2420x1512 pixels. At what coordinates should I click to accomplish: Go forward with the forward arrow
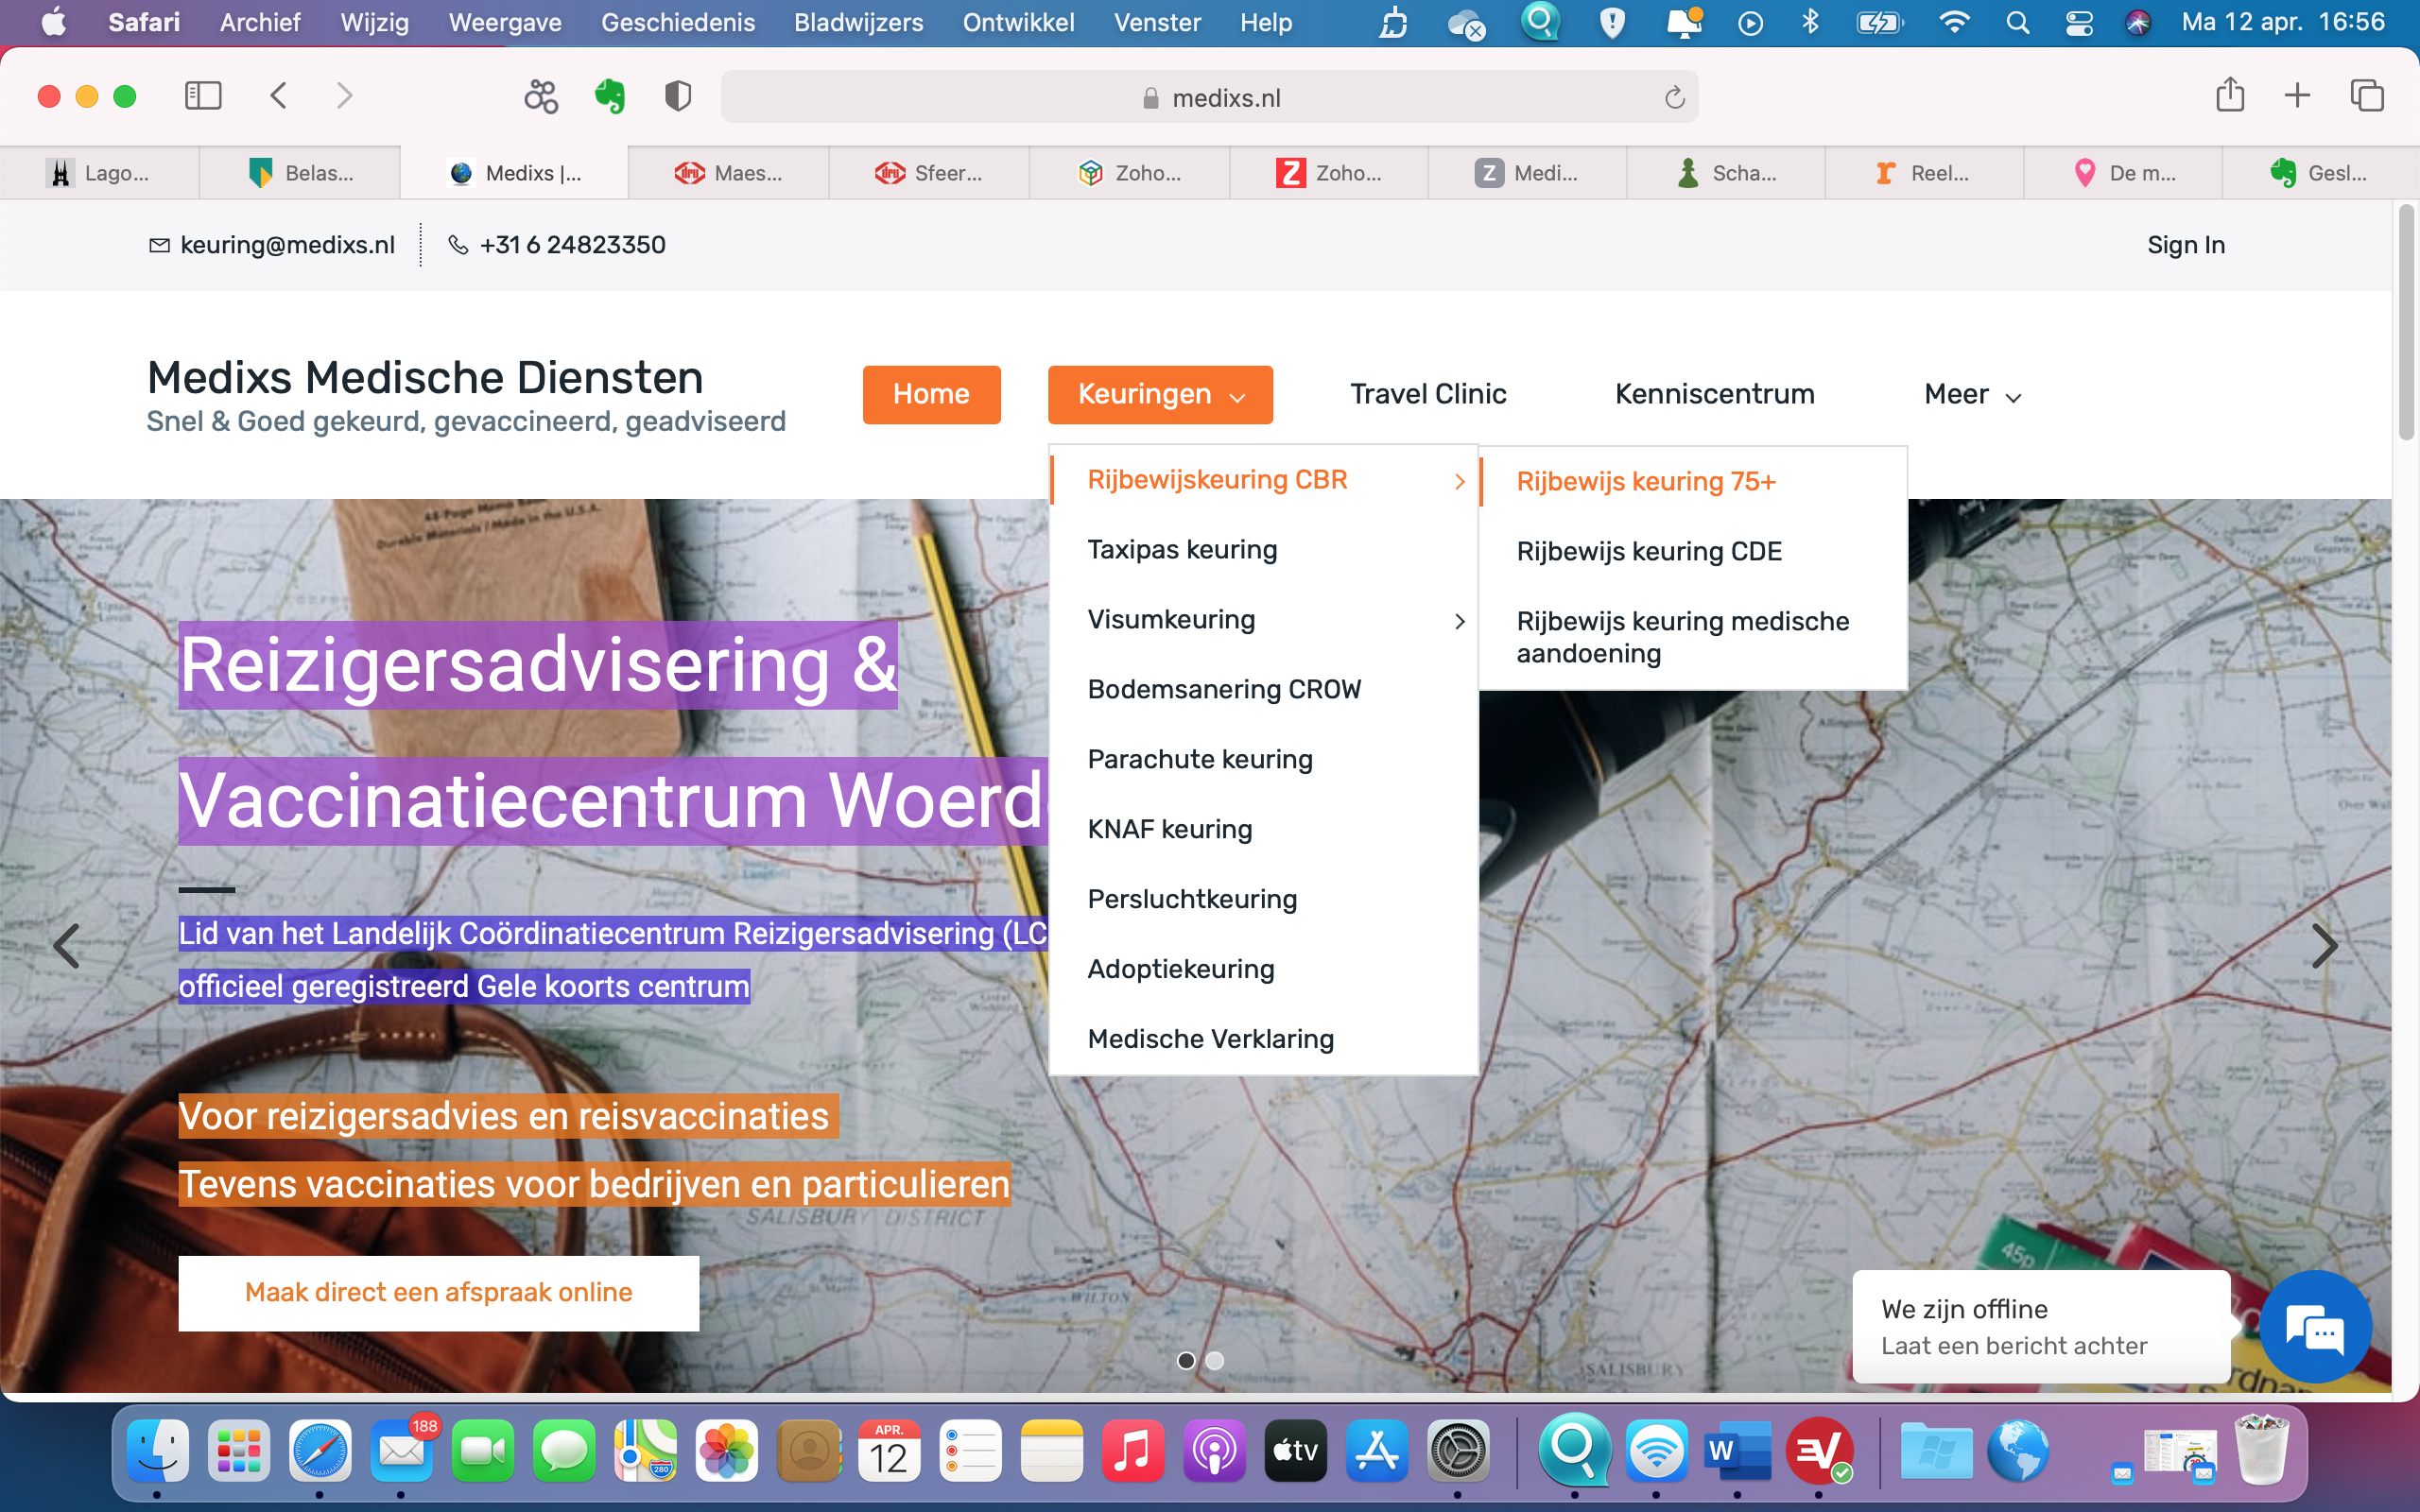344,96
